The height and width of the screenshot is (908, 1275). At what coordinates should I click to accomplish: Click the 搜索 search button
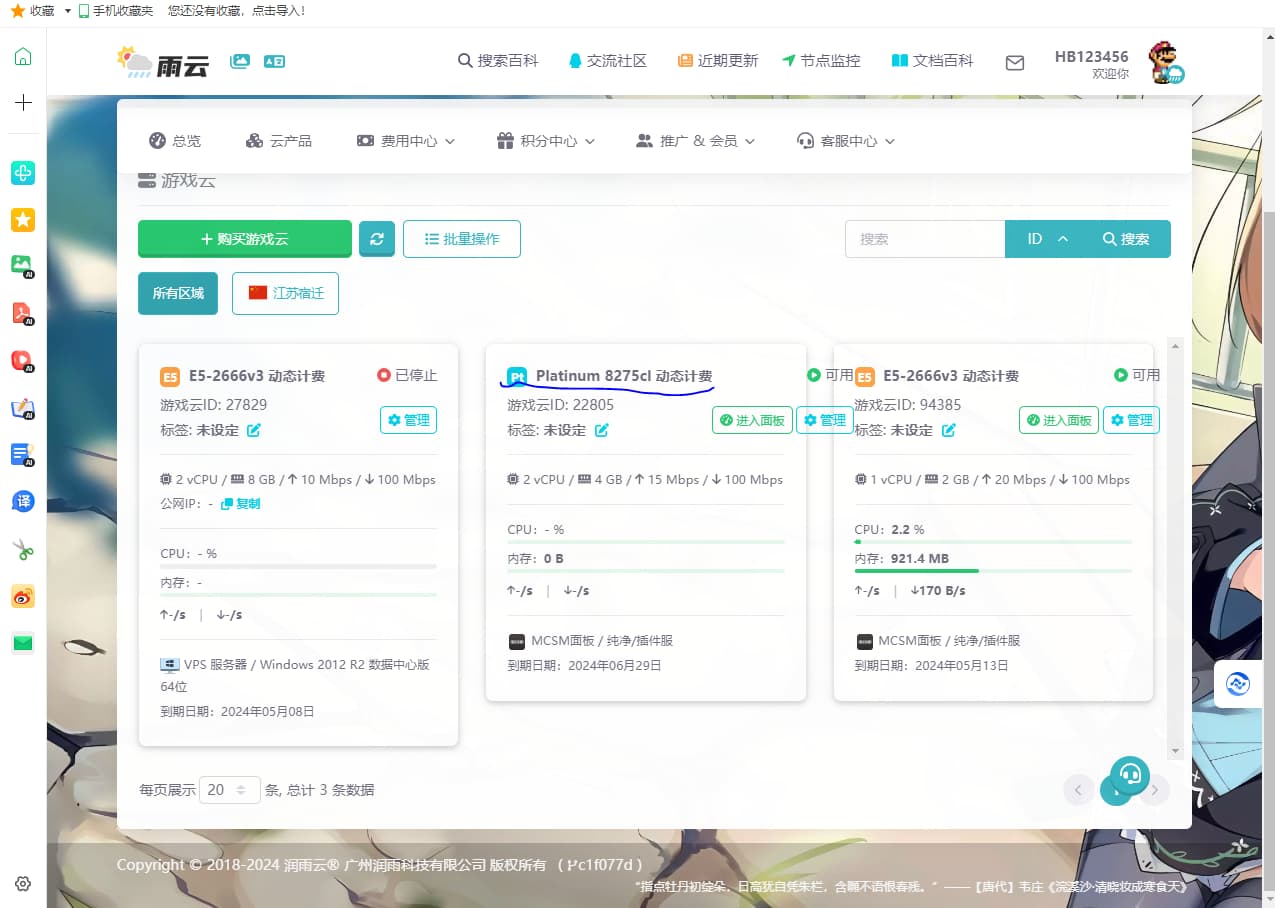pyautogui.click(x=1127, y=239)
